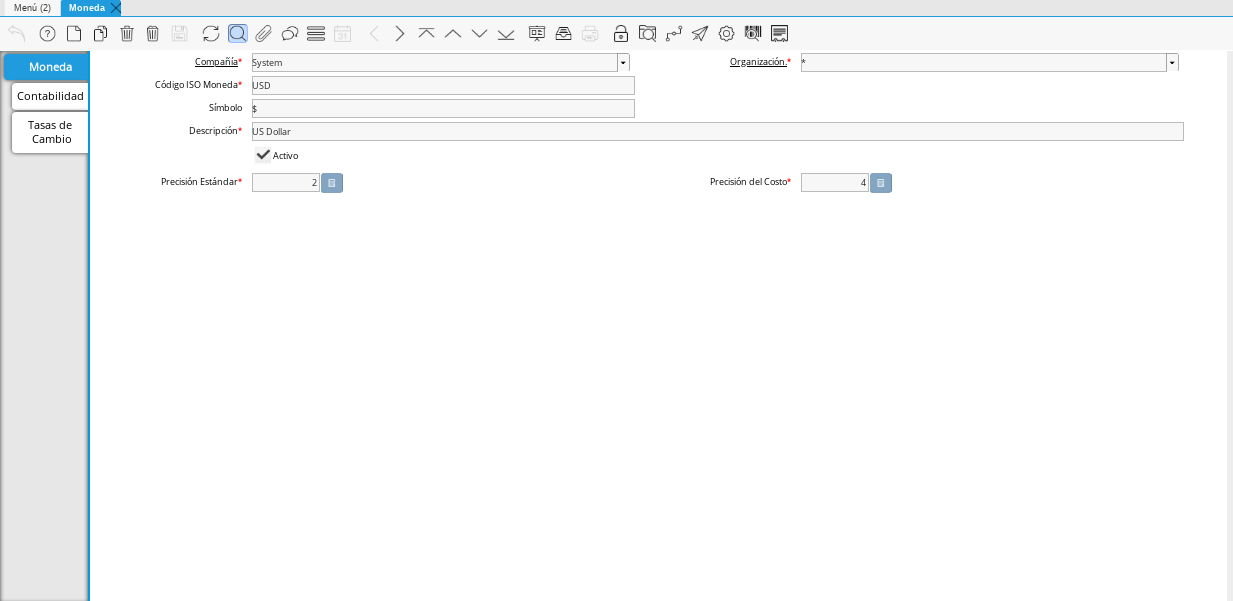Screen dimensions: 1233x601
Task: Click the calendar history records icon
Action: pyautogui.click(x=343, y=33)
